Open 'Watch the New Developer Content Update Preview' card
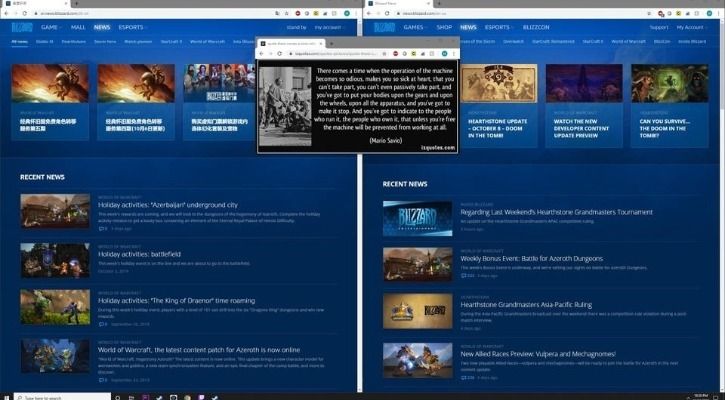The width and height of the screenshot is (725, 400). tap(584, 105)
